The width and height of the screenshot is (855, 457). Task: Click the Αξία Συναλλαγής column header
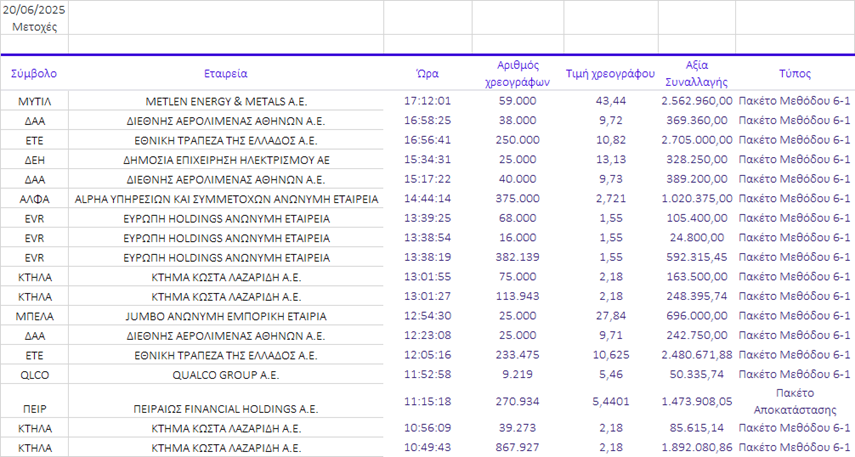(x=697, y=74)
